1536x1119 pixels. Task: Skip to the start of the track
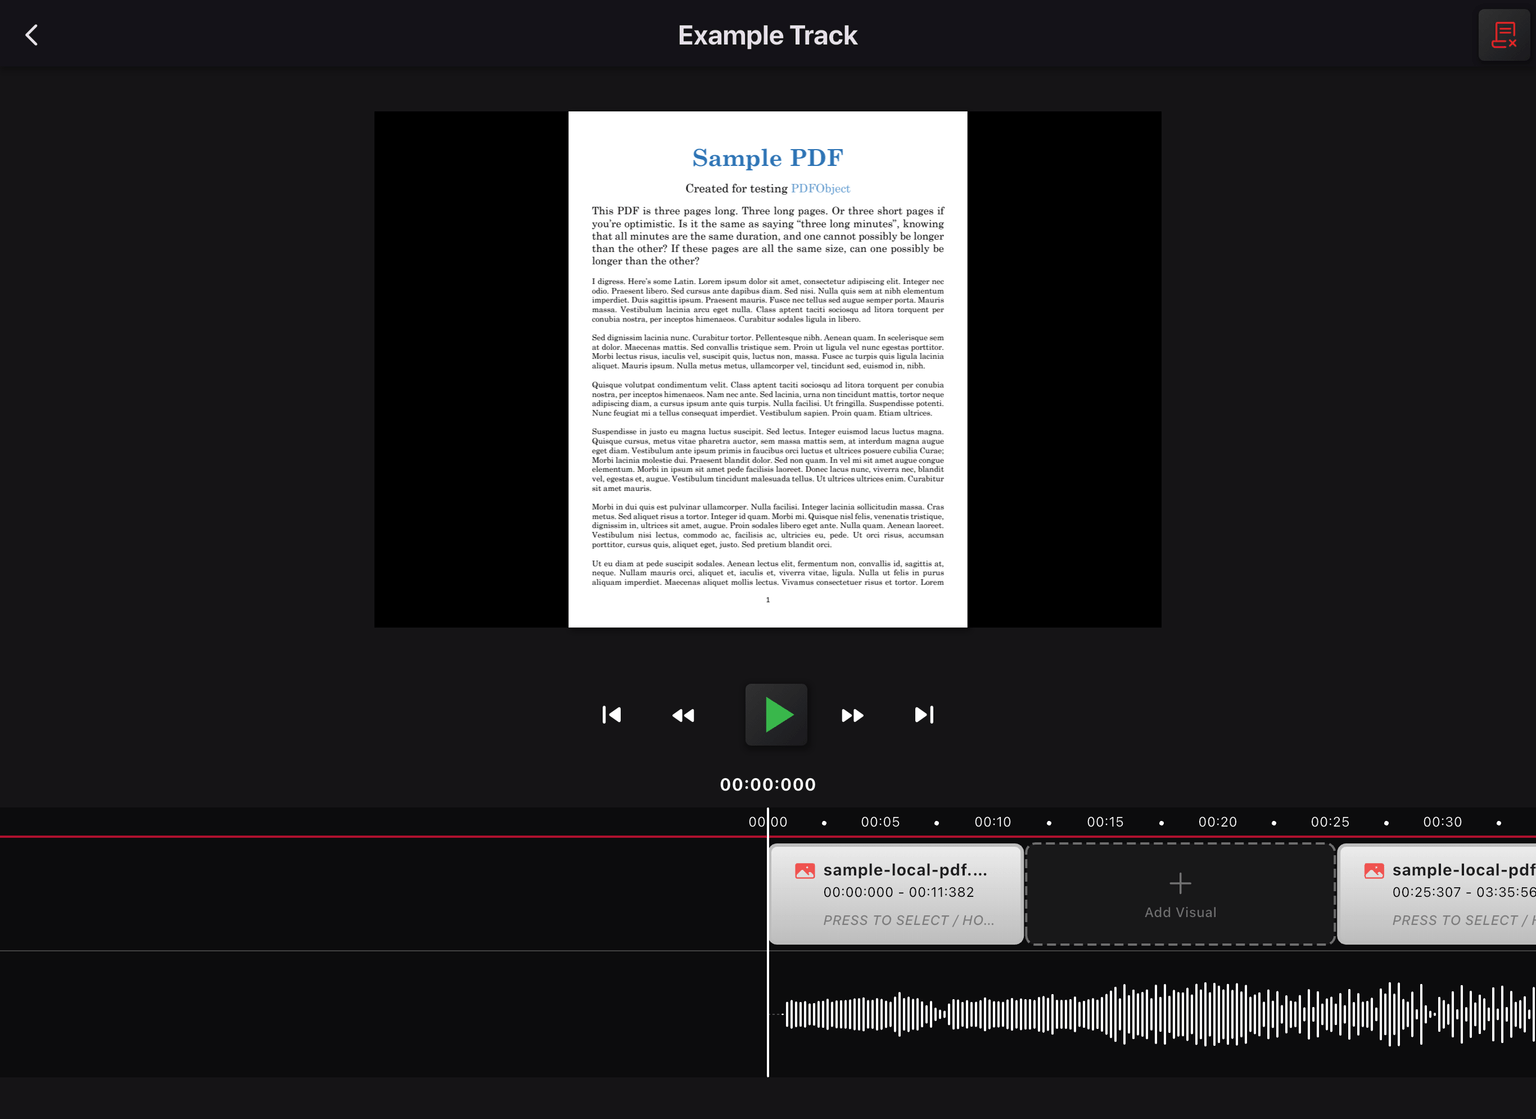[x=612, y=715]
